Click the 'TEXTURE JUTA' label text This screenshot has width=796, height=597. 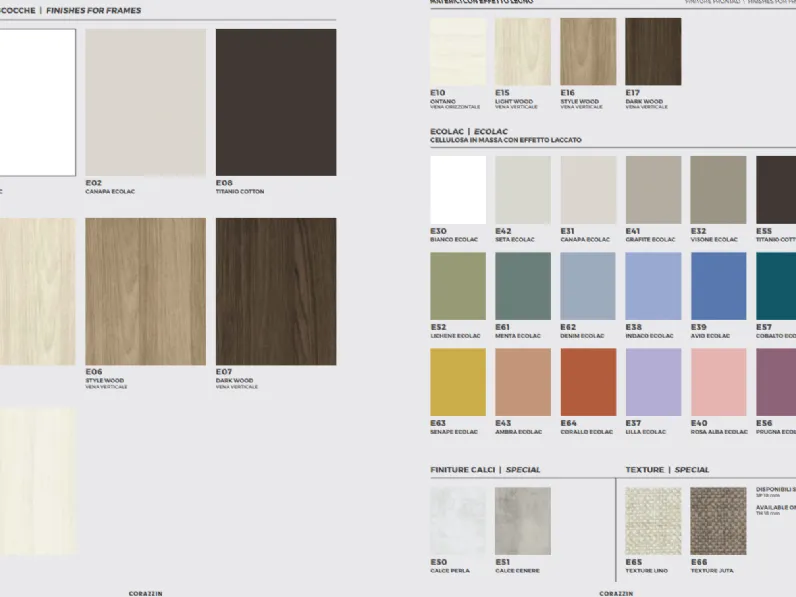pyautogui.click(x=712, y=571)
